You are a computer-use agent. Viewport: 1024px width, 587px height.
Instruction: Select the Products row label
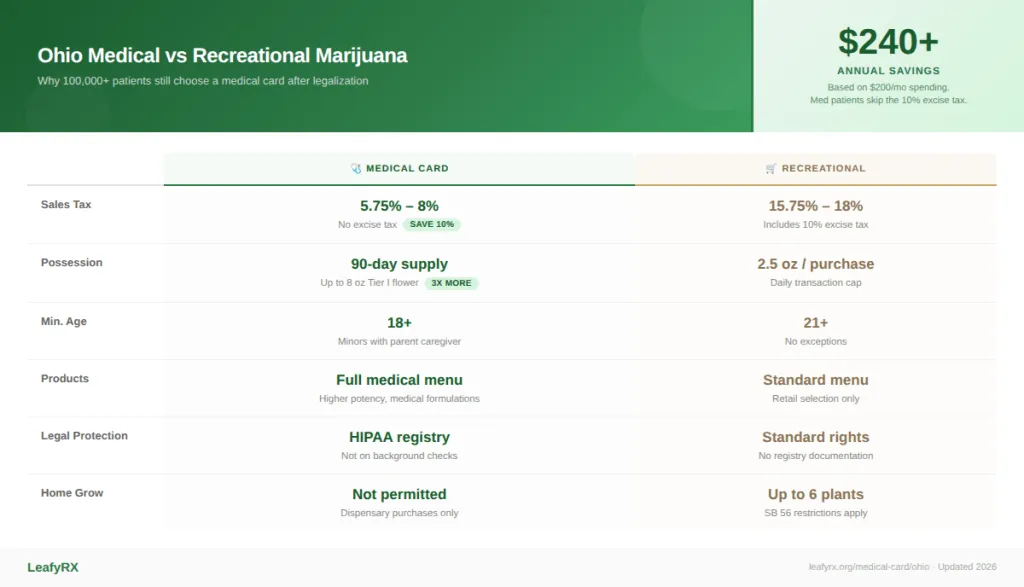pos(65,379)
